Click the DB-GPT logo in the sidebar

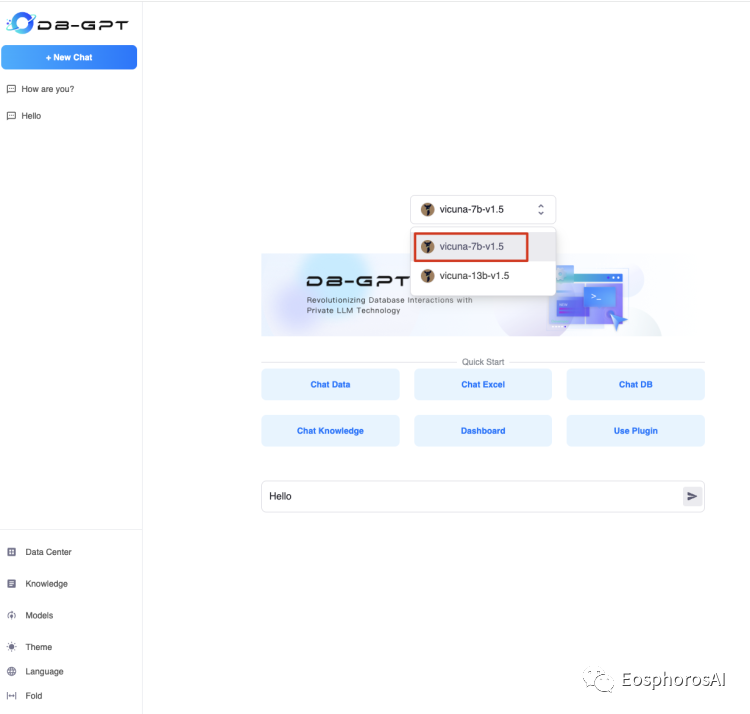pyautogui.click(x=67, y=23)
